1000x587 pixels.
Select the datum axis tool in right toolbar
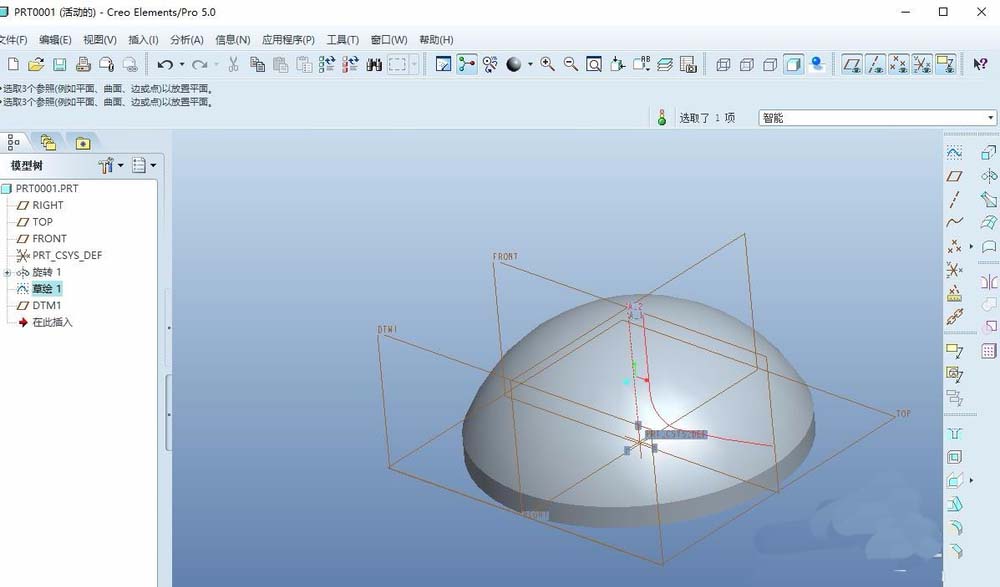pos(954,199)
